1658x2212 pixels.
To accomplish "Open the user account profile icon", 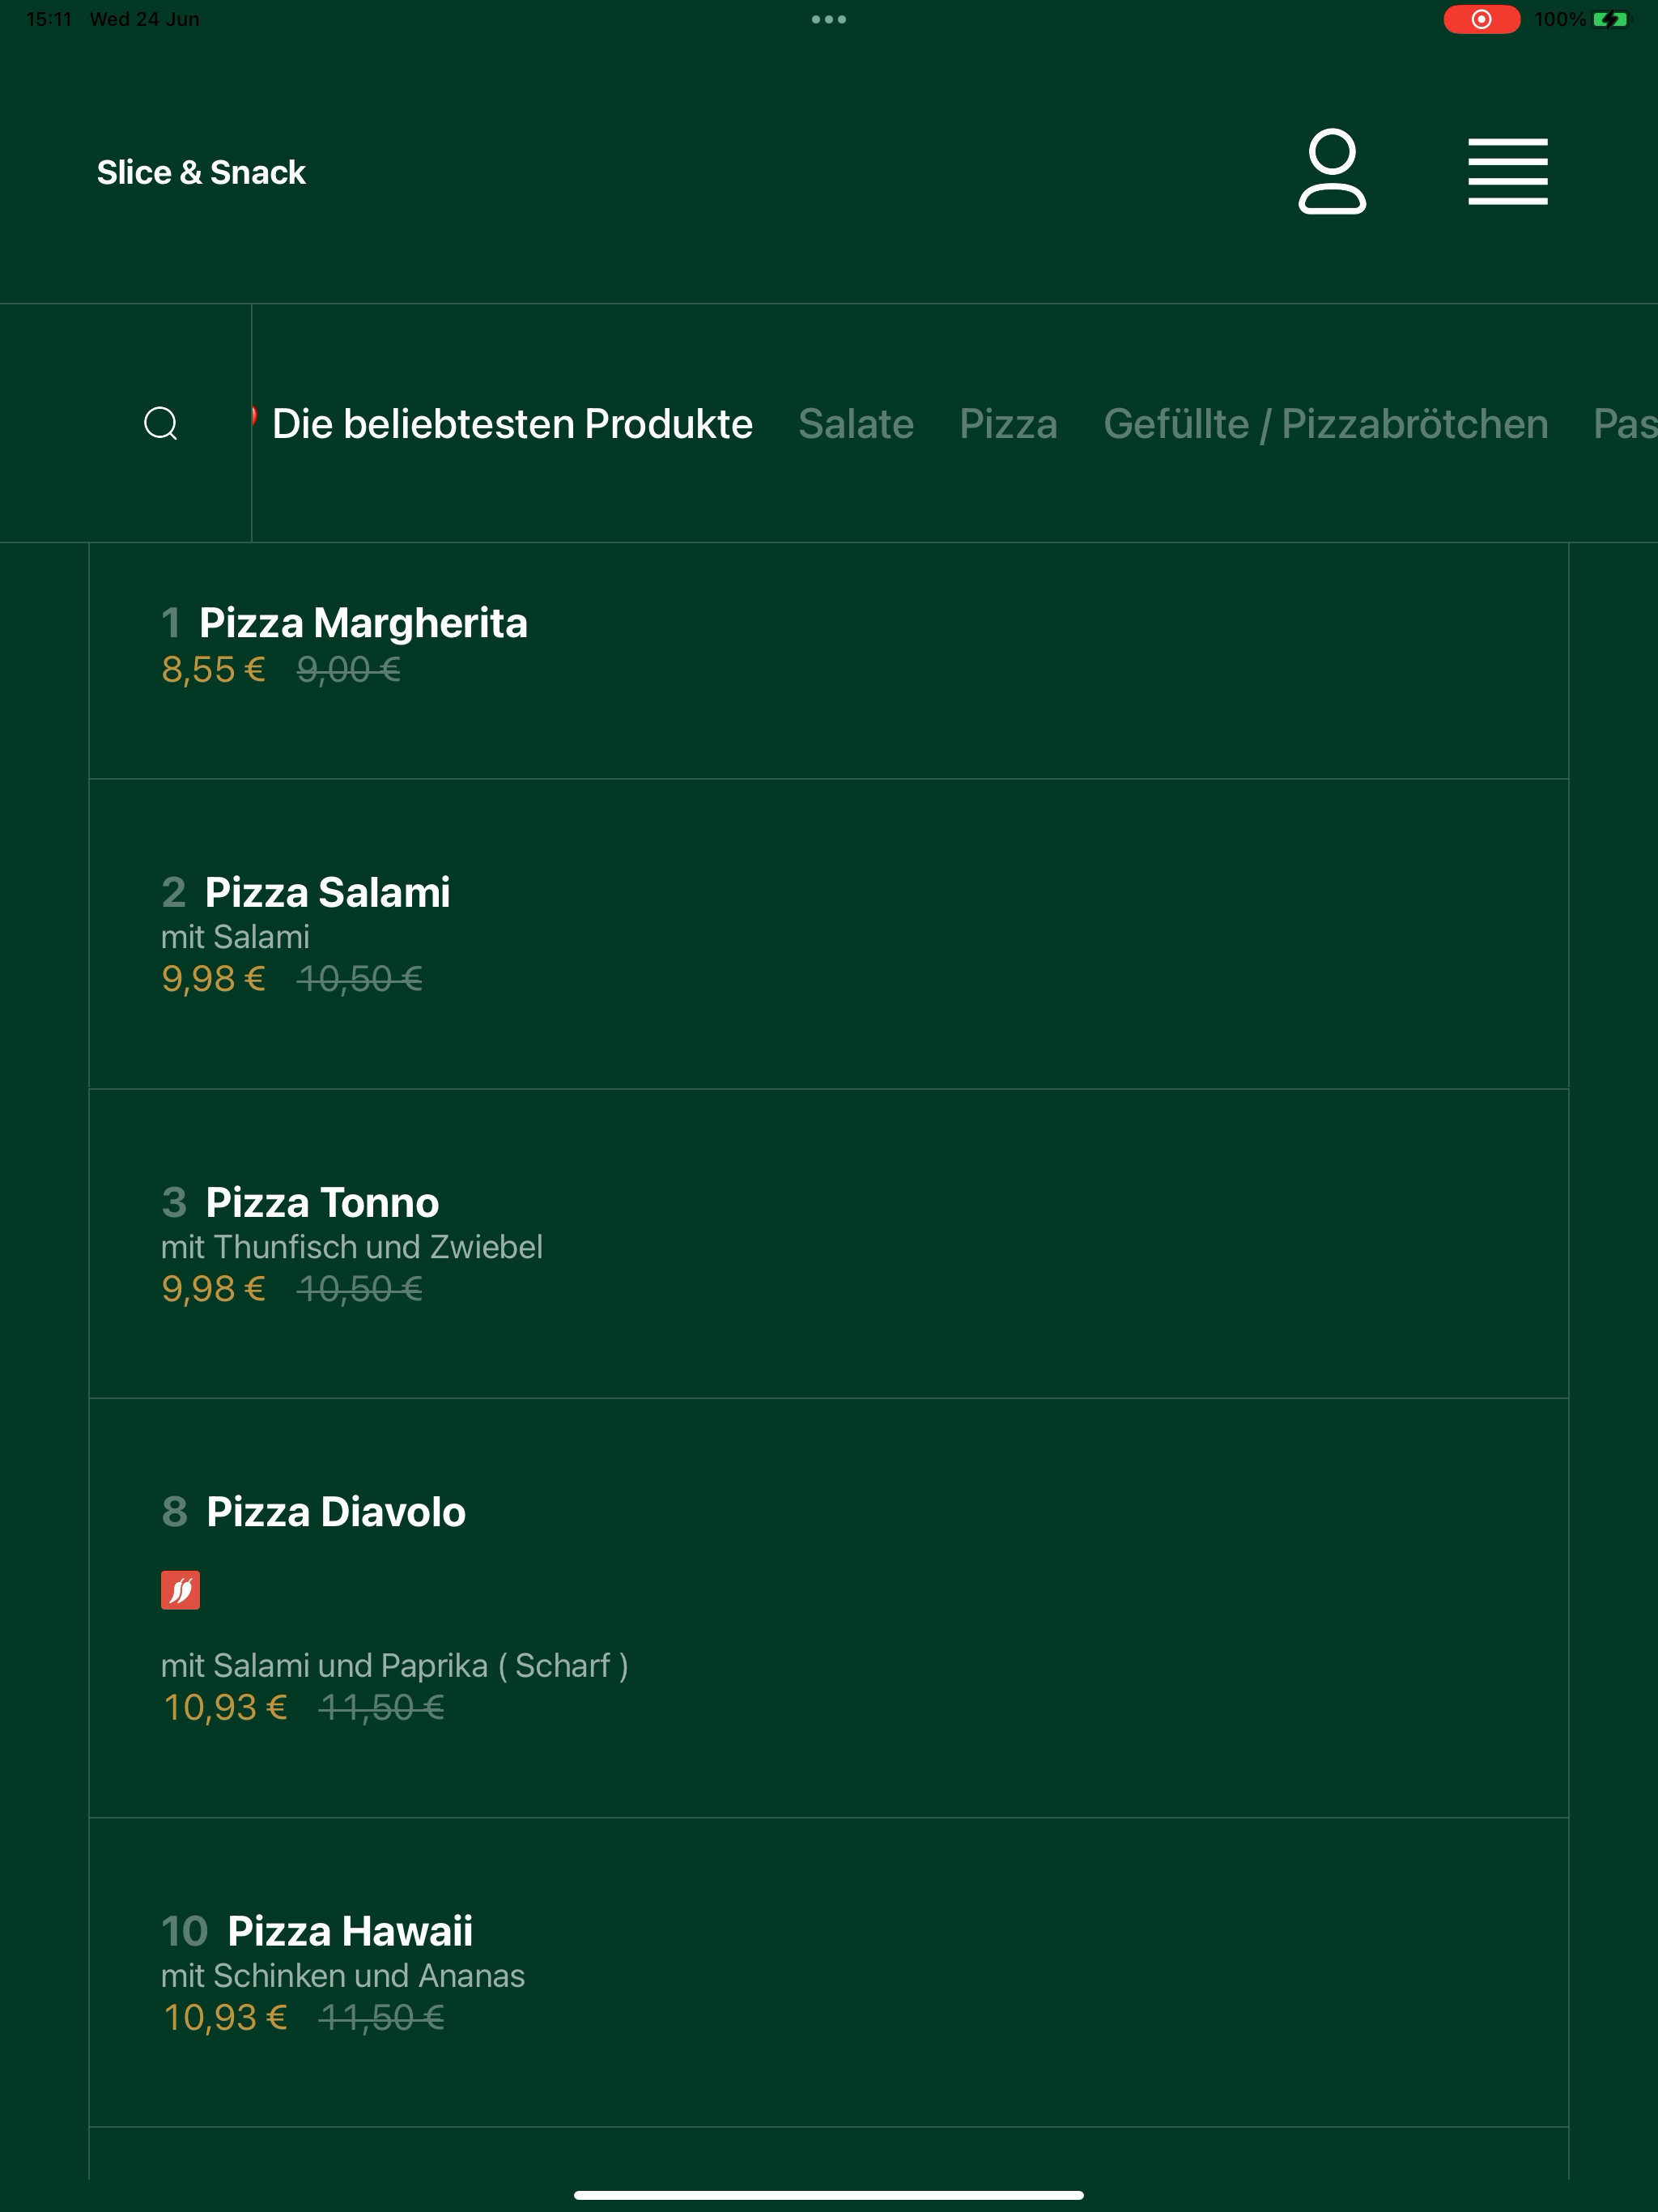I will pos(1332,171).
